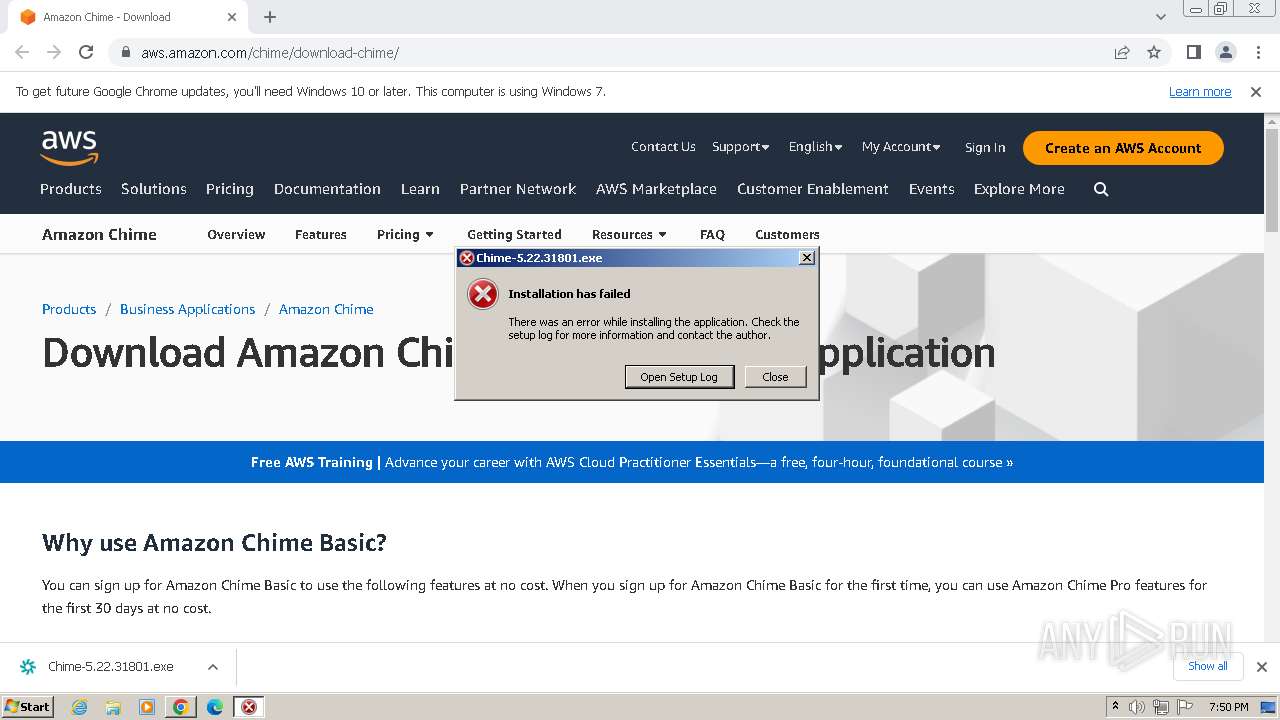The height and width of the screenshot is (720, 1280).
Task: Open a new browser tab
Action: pos(270,17)
